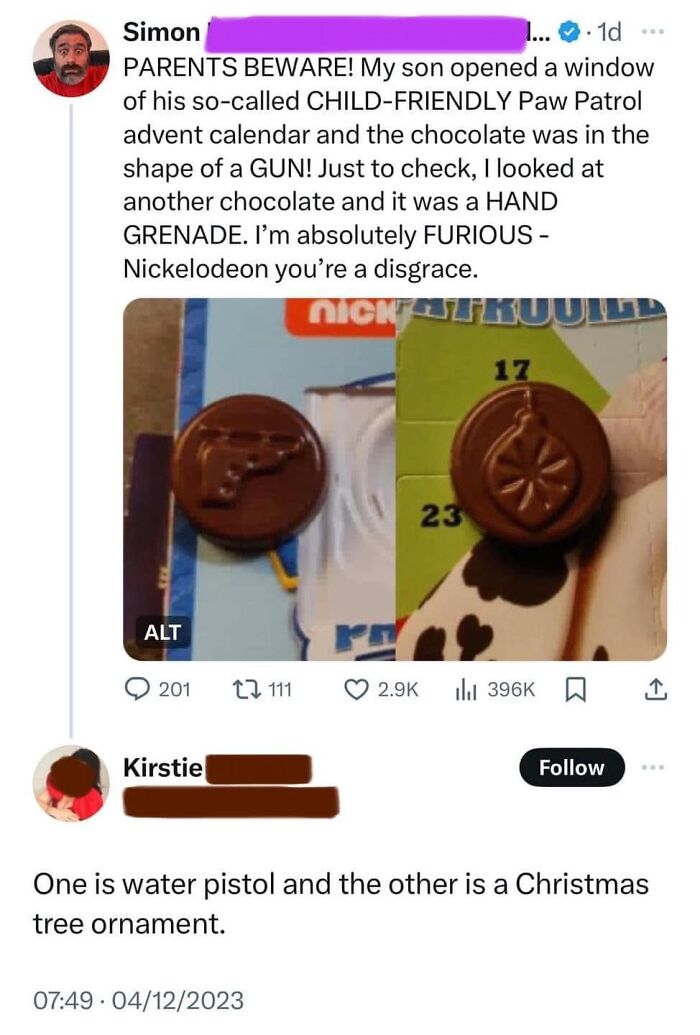Share the tweet via the share icon
Screen dimensions: 700x1035
click(x=656, y=686)
